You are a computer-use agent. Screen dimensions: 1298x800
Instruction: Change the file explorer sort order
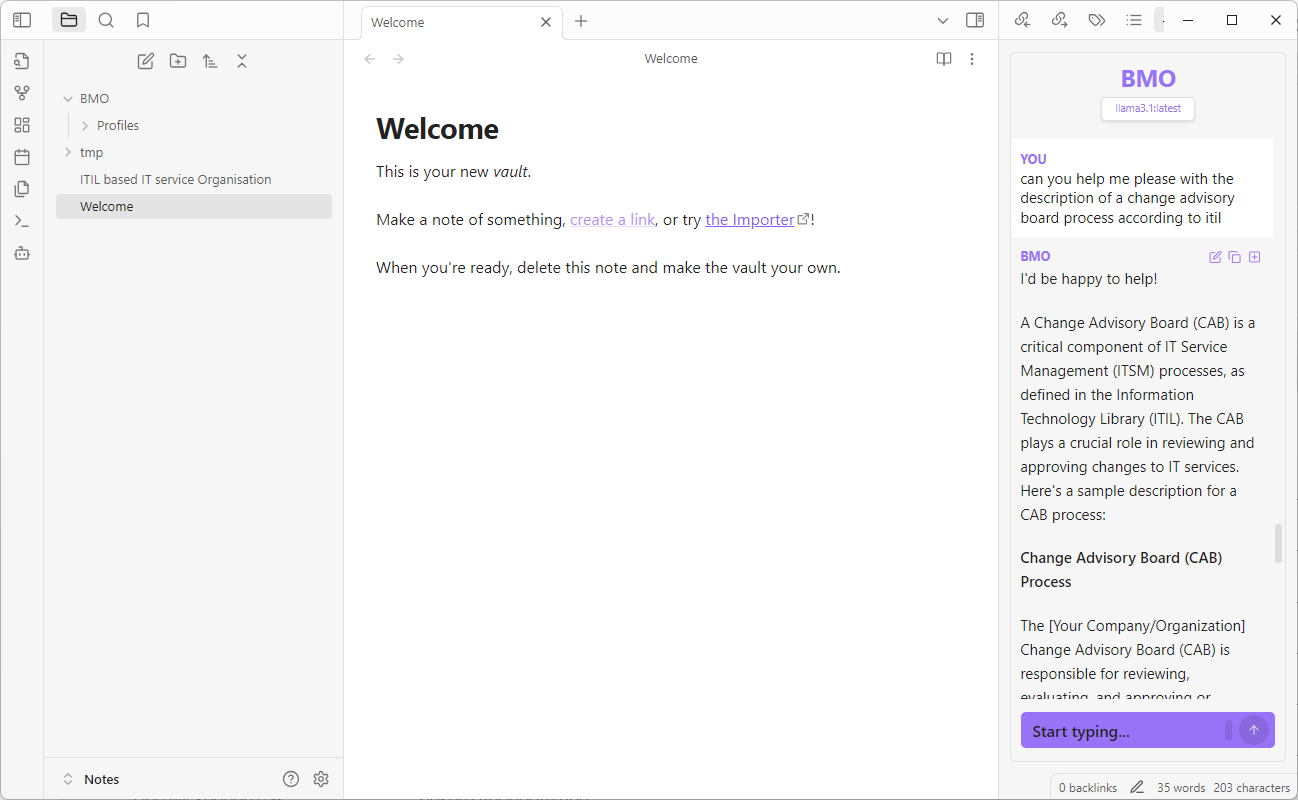tap(210, 61)
